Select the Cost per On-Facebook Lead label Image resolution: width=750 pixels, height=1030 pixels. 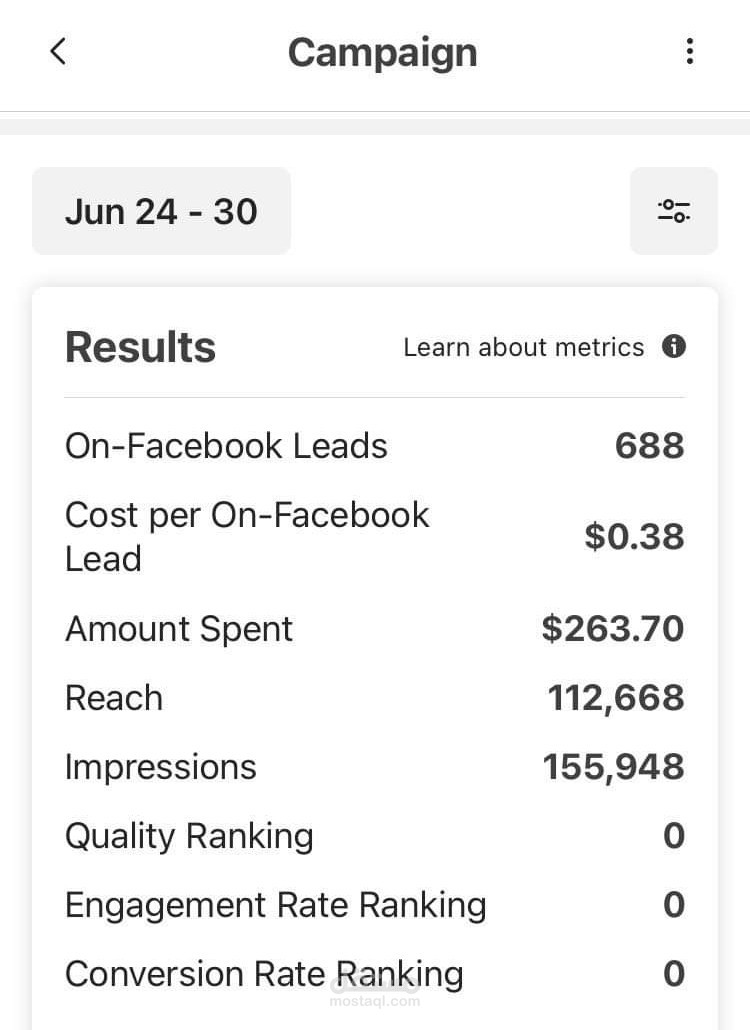click(247, 537)
